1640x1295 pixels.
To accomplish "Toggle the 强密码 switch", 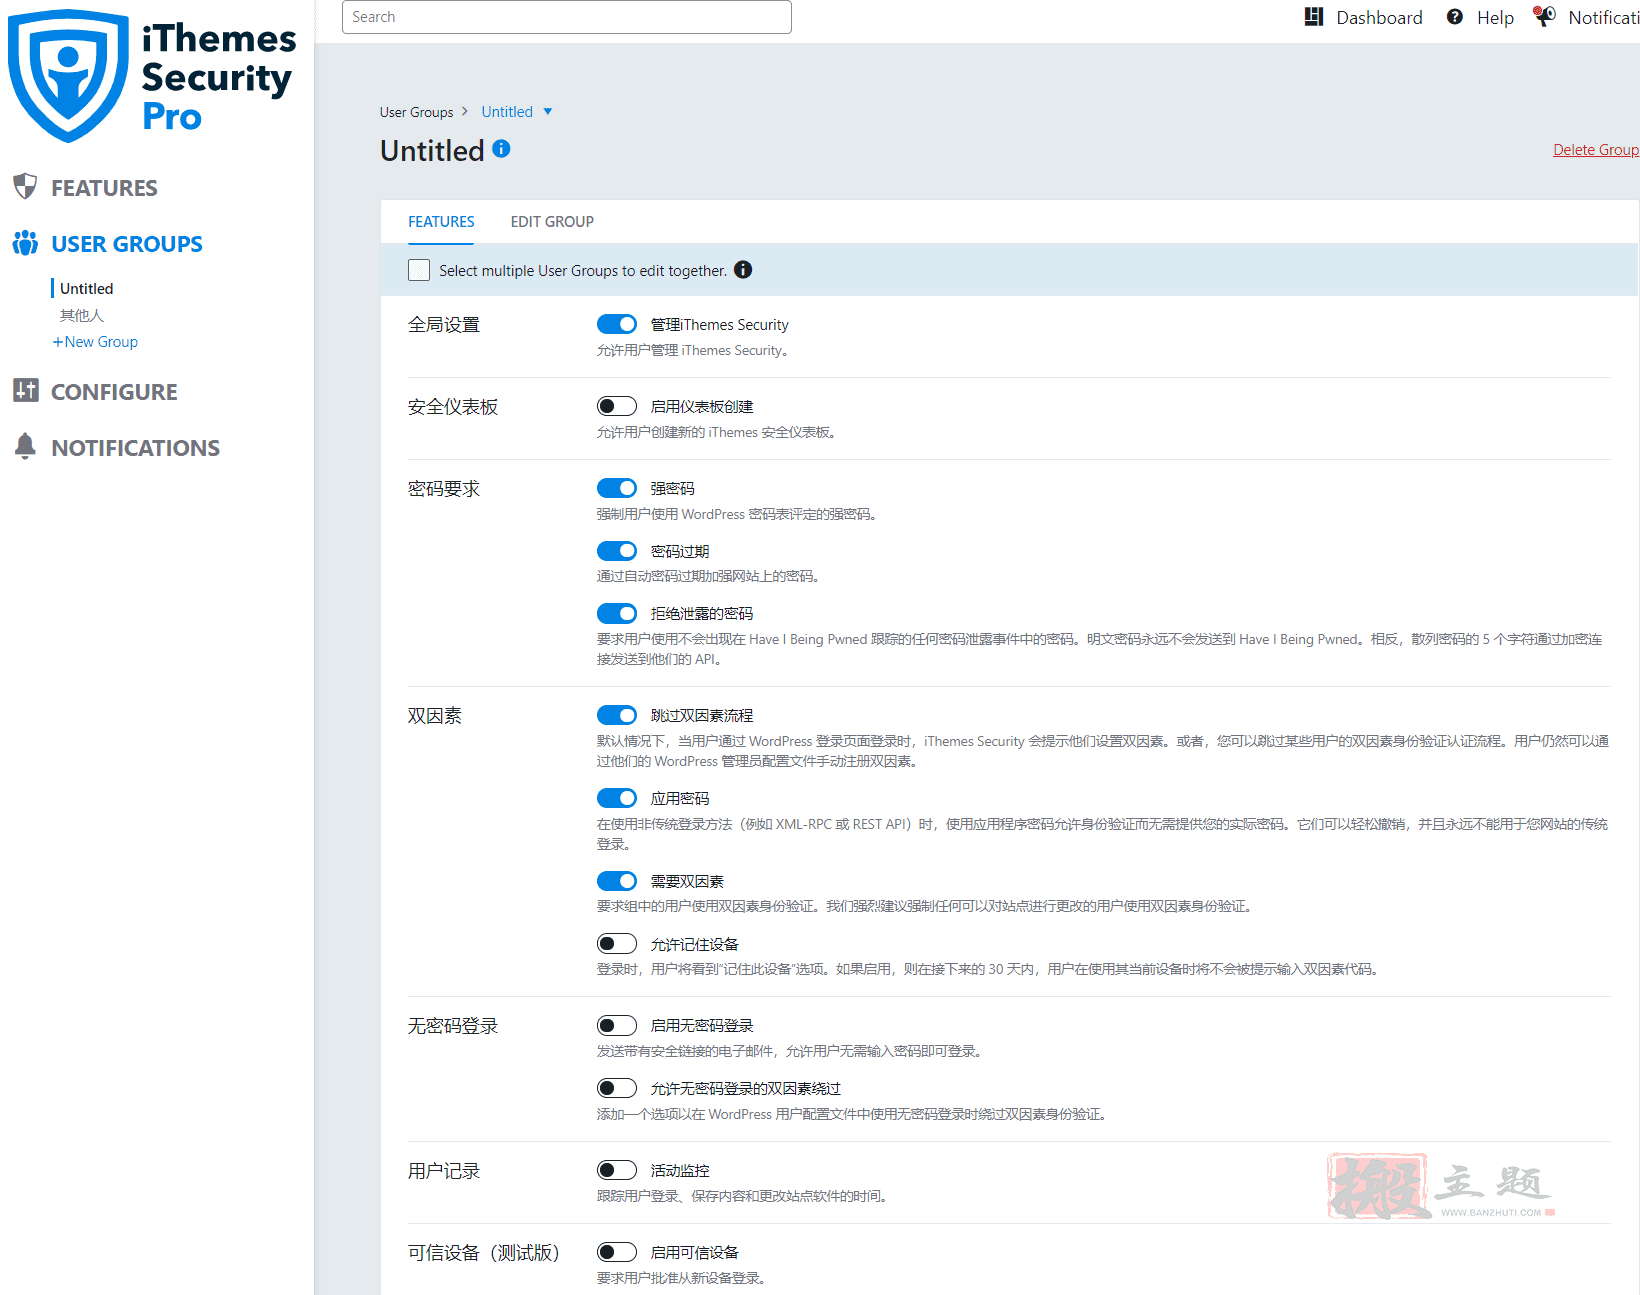I will coord(617,488).
